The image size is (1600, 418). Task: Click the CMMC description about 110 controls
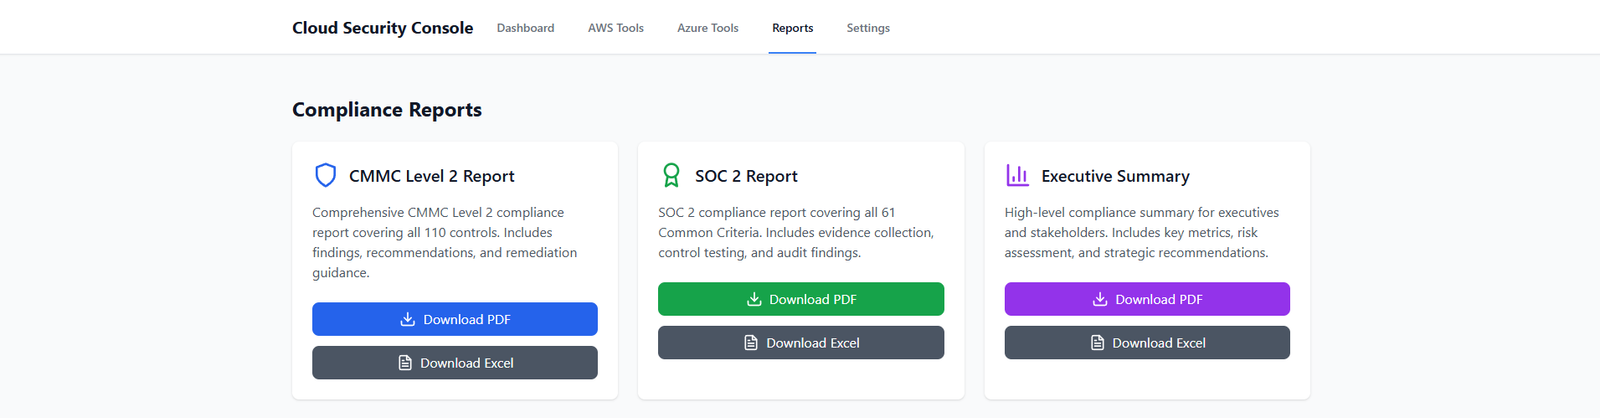pos(445,243)
